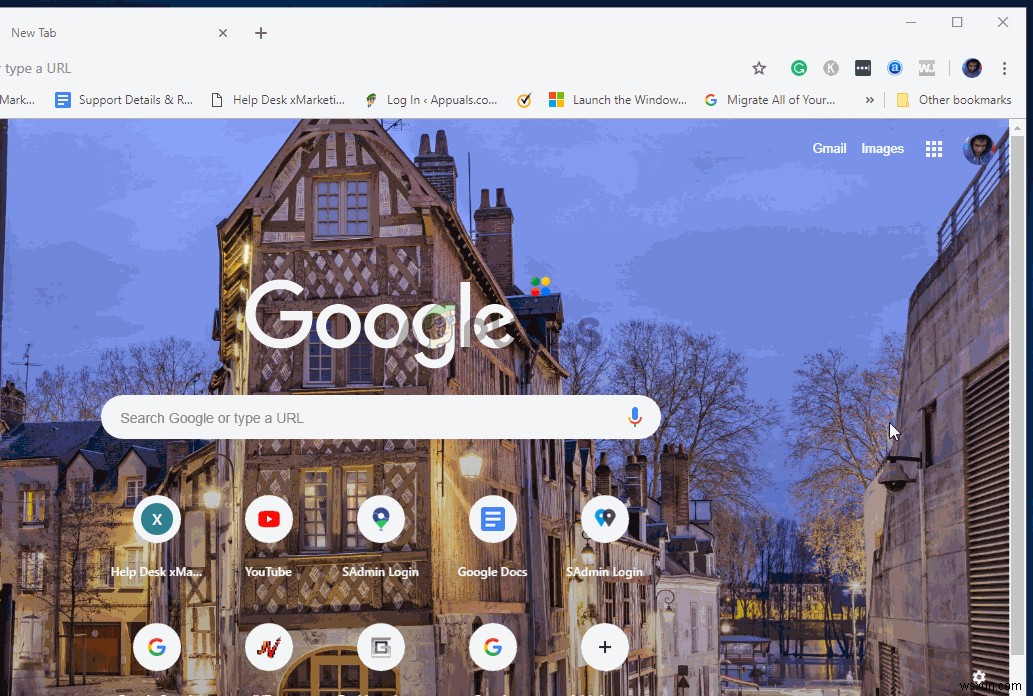Open the Grammarly extension icon
1033x696 pixels.
click(x=798, y=68)
